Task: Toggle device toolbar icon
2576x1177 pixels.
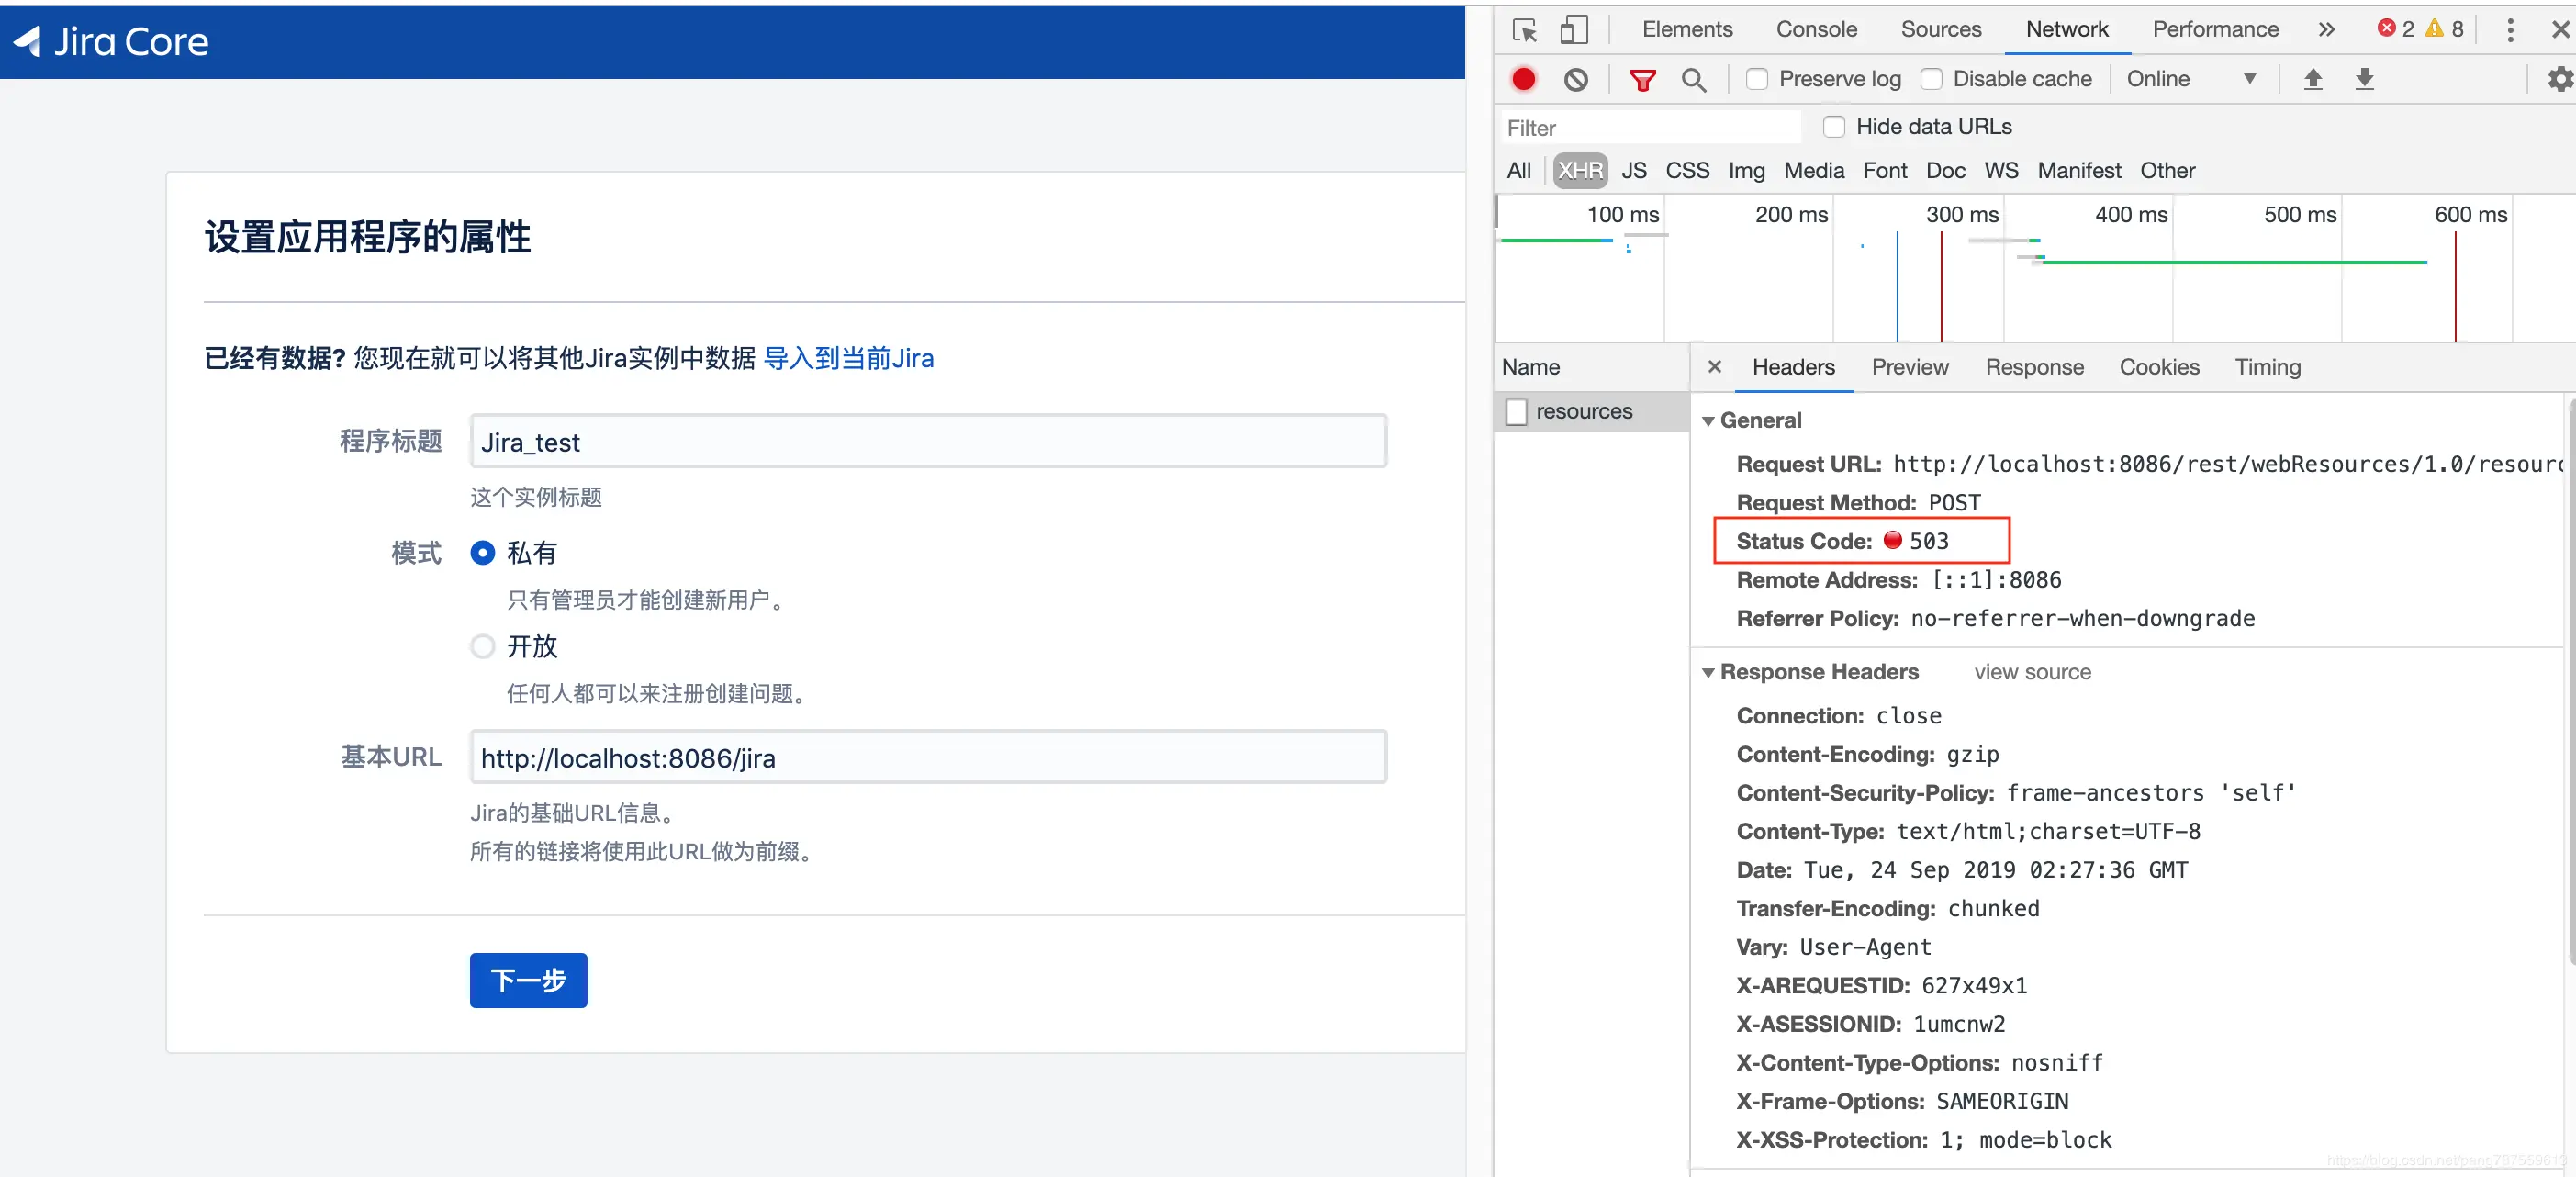Action: (1573, 30)
